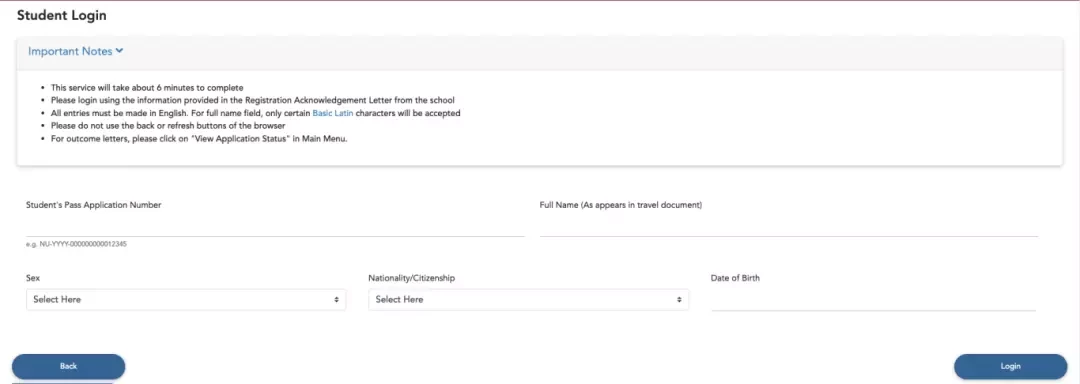Collapse the Important Notes chevron icon
This screenshot has height=384, width=1080.
point(119,51)
